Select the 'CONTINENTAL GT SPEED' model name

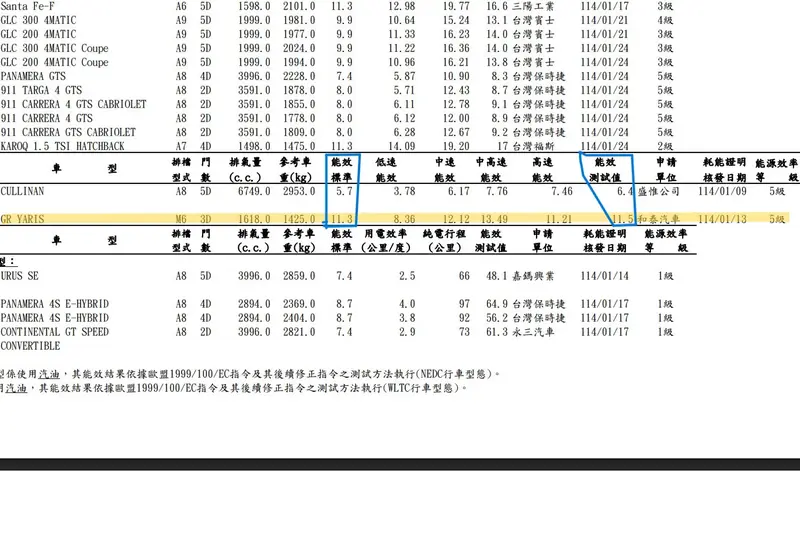[55, 332]
